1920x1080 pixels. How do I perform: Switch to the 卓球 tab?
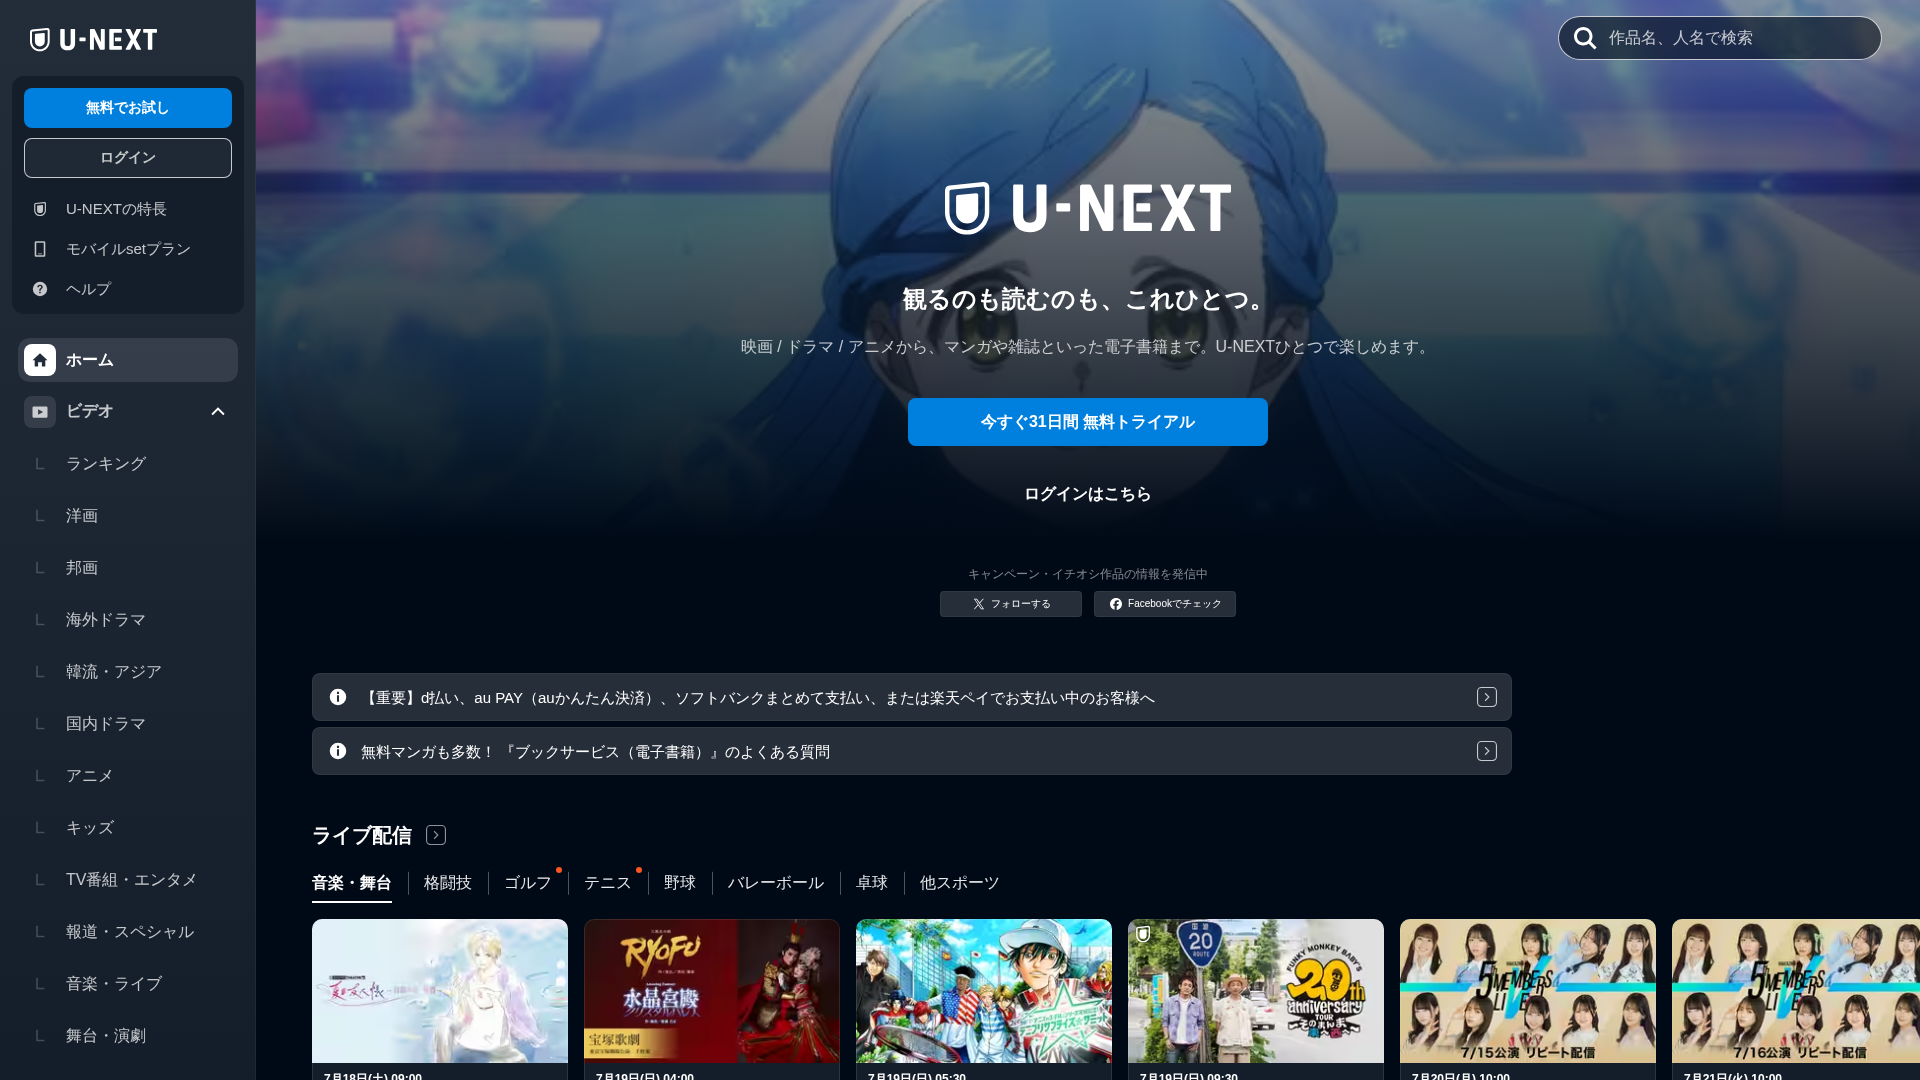(x=872, y=883)
